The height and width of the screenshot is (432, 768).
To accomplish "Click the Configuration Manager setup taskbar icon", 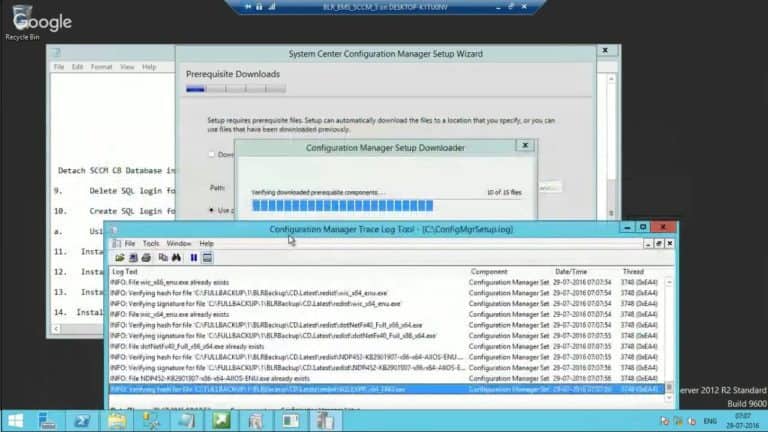I will [290, 421].
